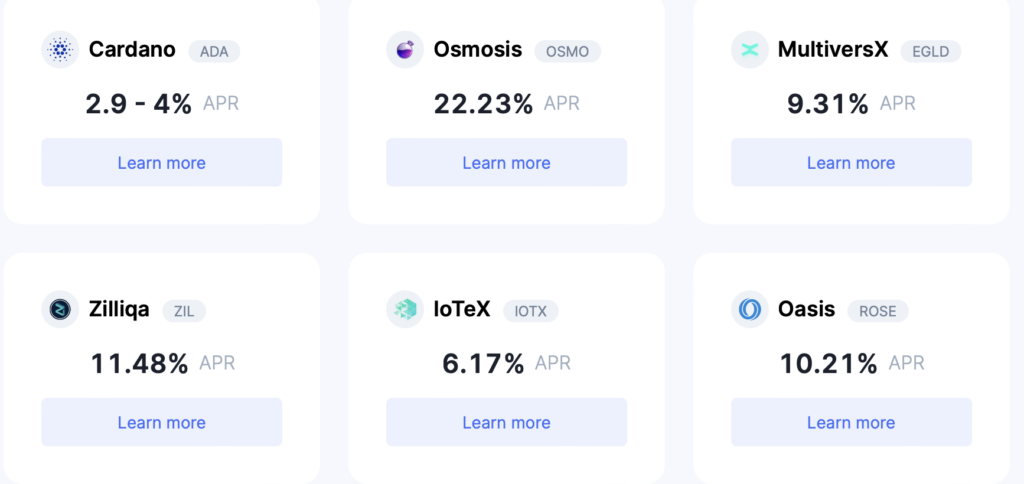
Task: Open Learn more for Zilliqa
Action: pyautogui.click(x=162, y=423)
